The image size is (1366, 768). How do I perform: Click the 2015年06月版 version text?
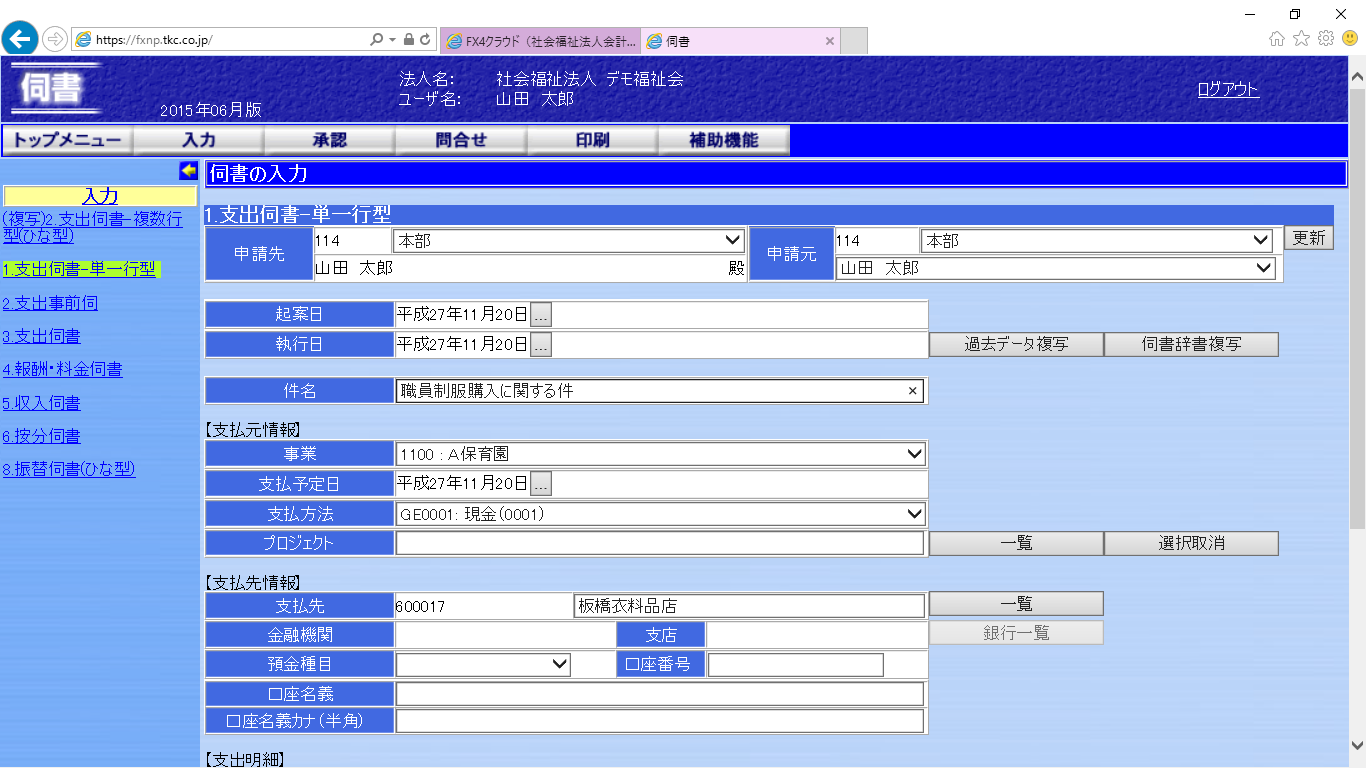pos(211,110)
